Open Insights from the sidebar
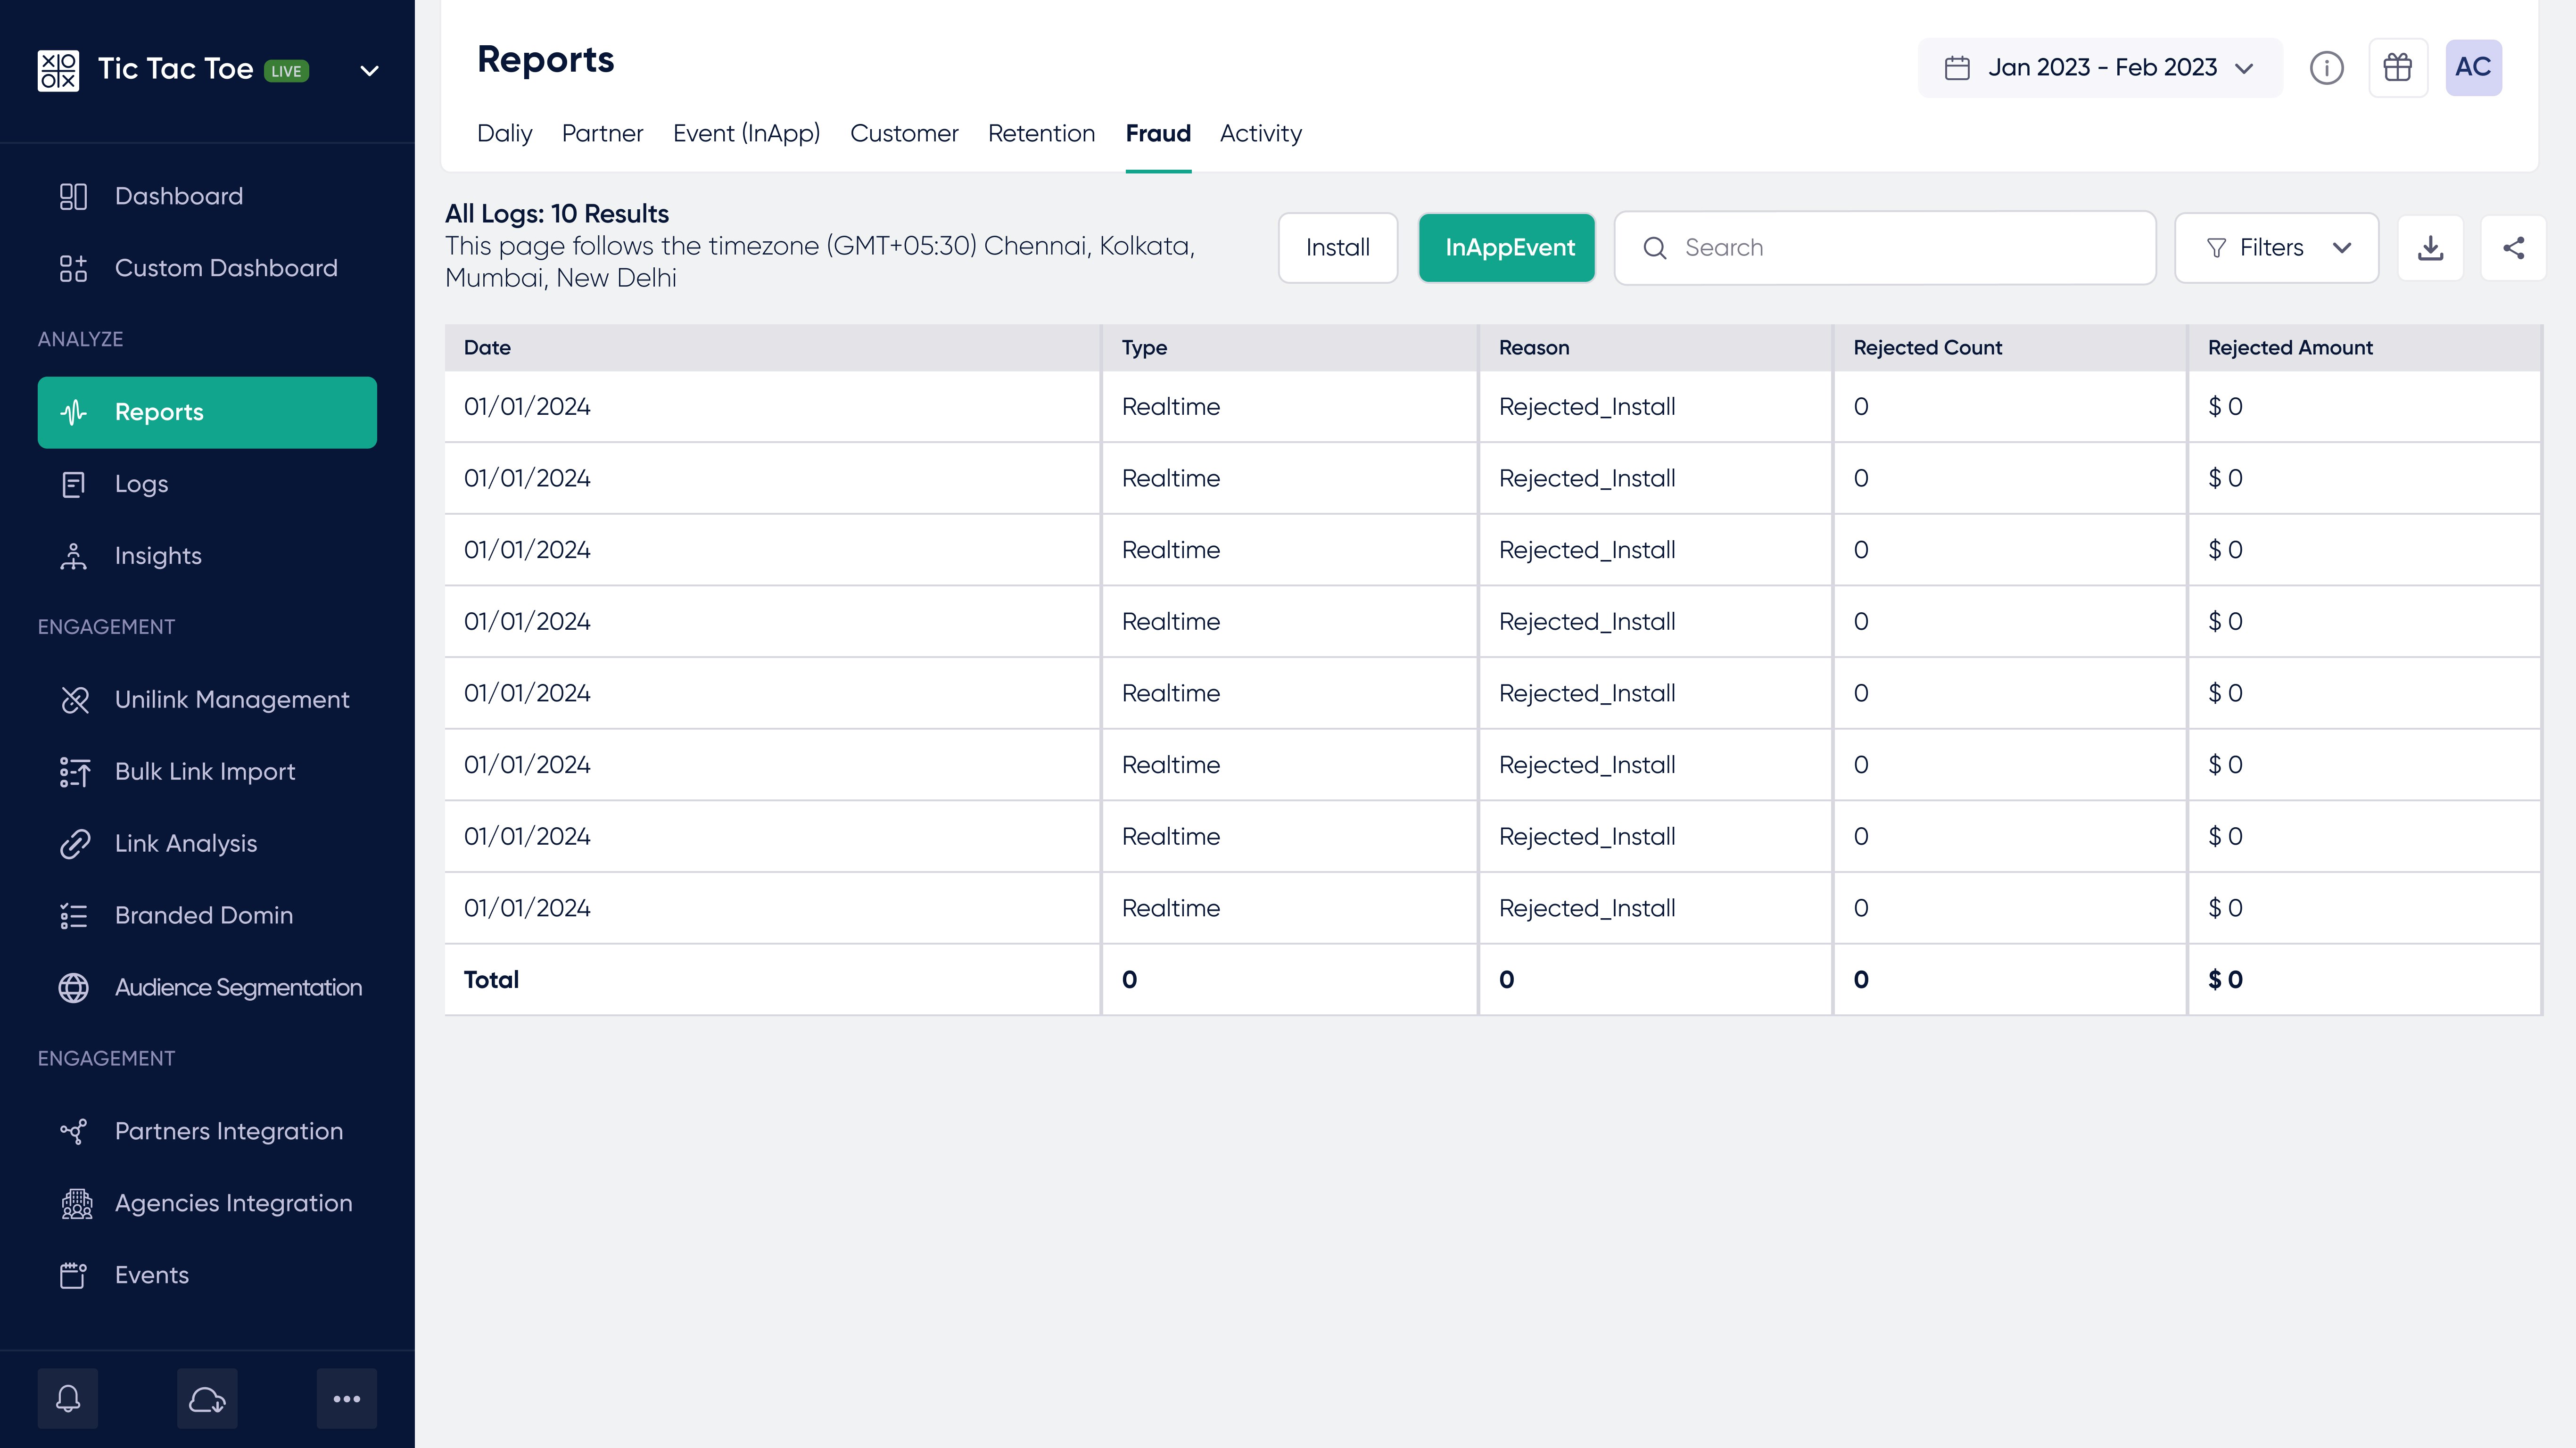2576x1448 pixels. 207,556
